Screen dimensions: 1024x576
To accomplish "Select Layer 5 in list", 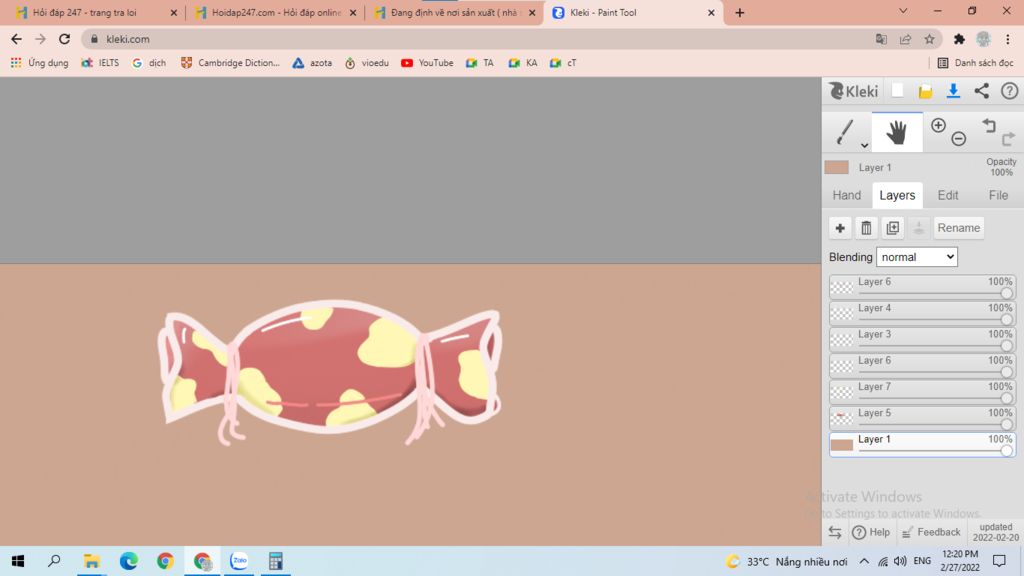I will pos(922,418).
